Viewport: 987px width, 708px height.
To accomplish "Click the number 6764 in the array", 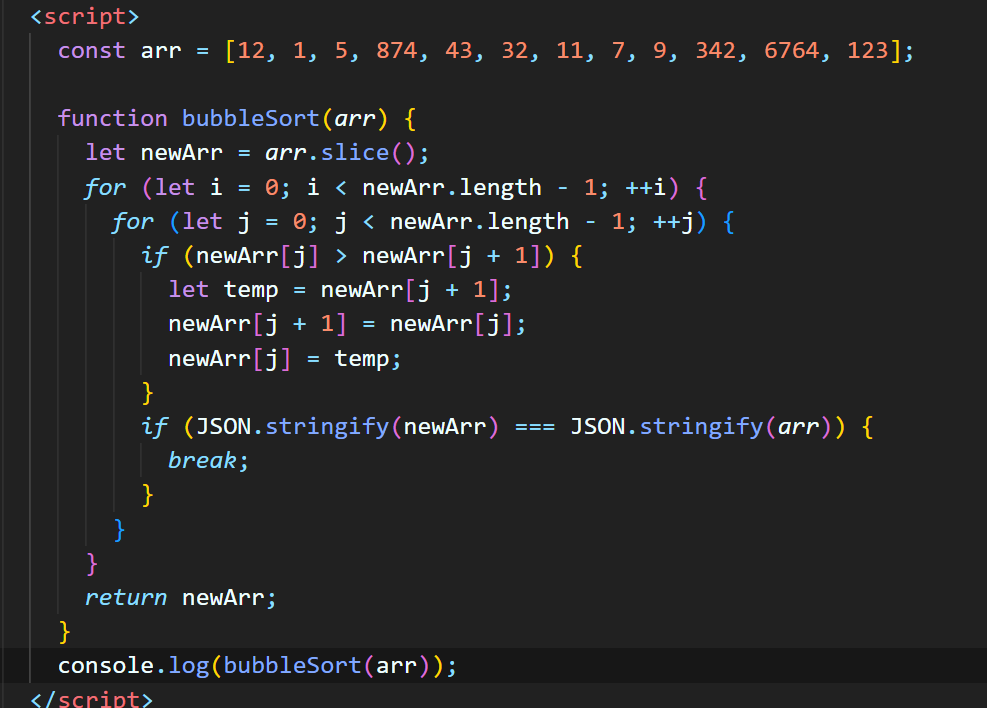I will tap(792, 50).
